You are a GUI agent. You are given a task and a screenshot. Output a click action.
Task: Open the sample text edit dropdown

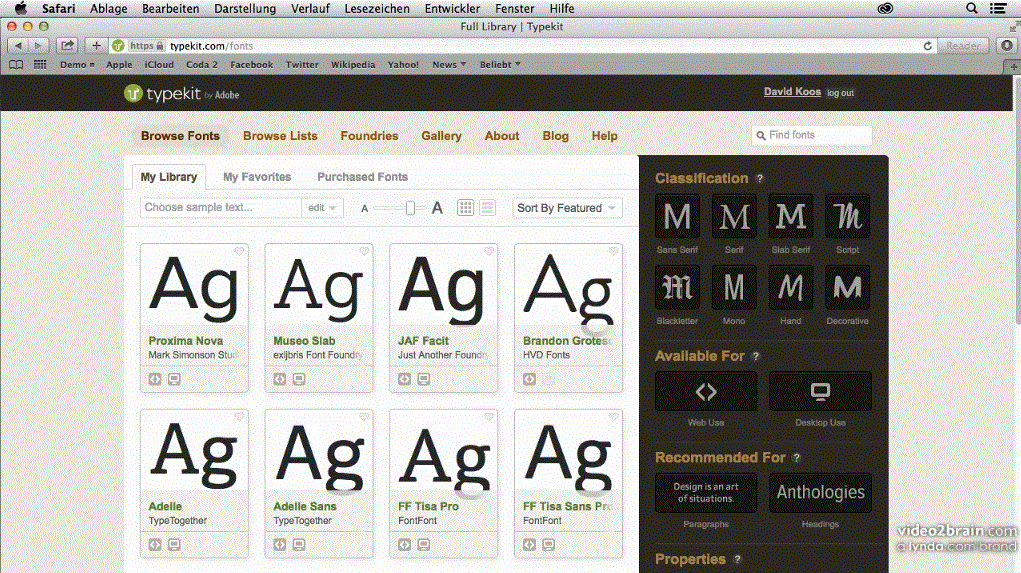click(x=322, y=208)
